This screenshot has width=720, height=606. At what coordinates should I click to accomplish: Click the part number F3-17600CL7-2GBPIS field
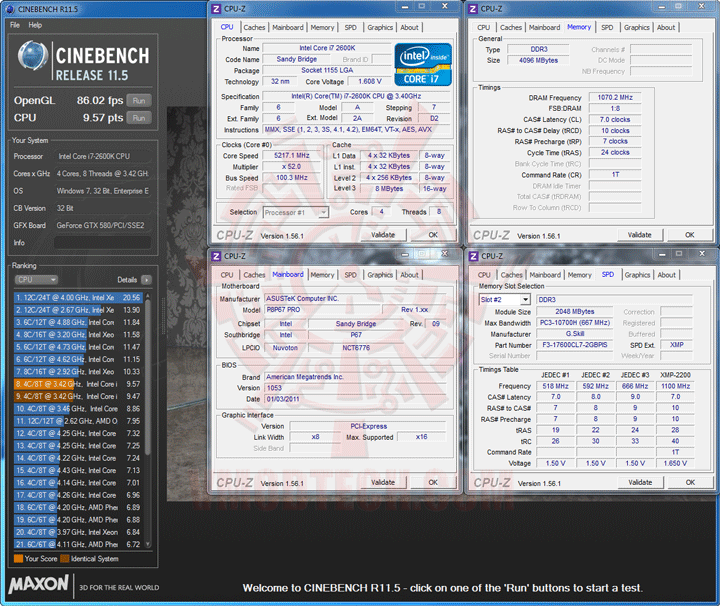coord(574,345)
